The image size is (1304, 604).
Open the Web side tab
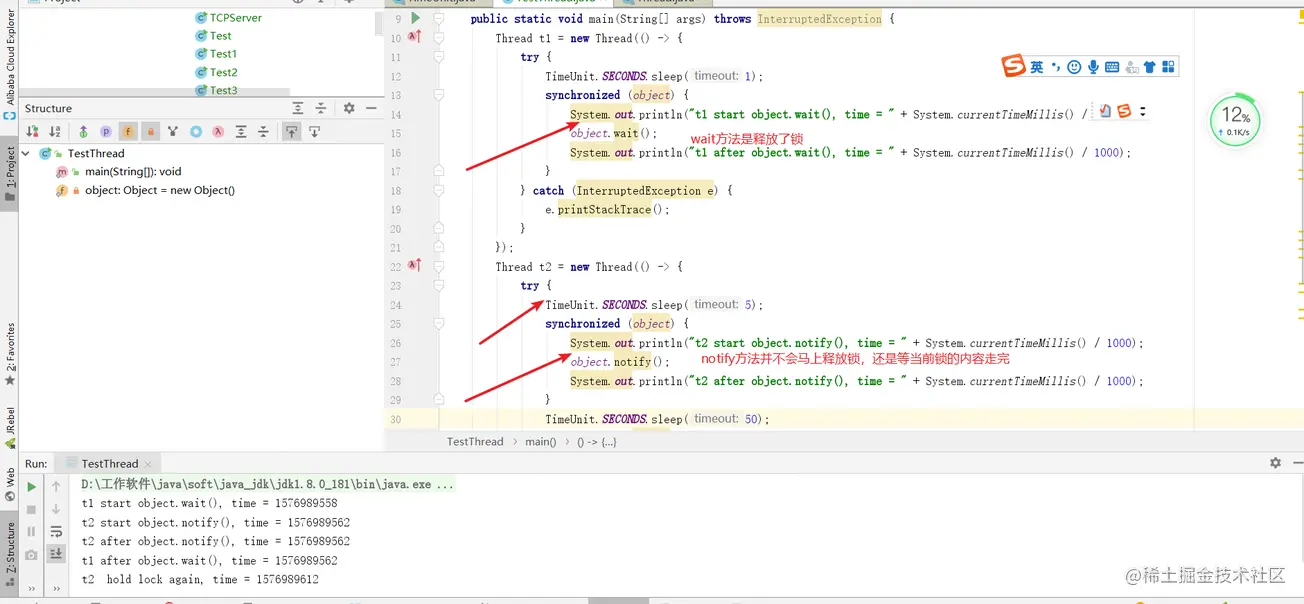[9, 484]
